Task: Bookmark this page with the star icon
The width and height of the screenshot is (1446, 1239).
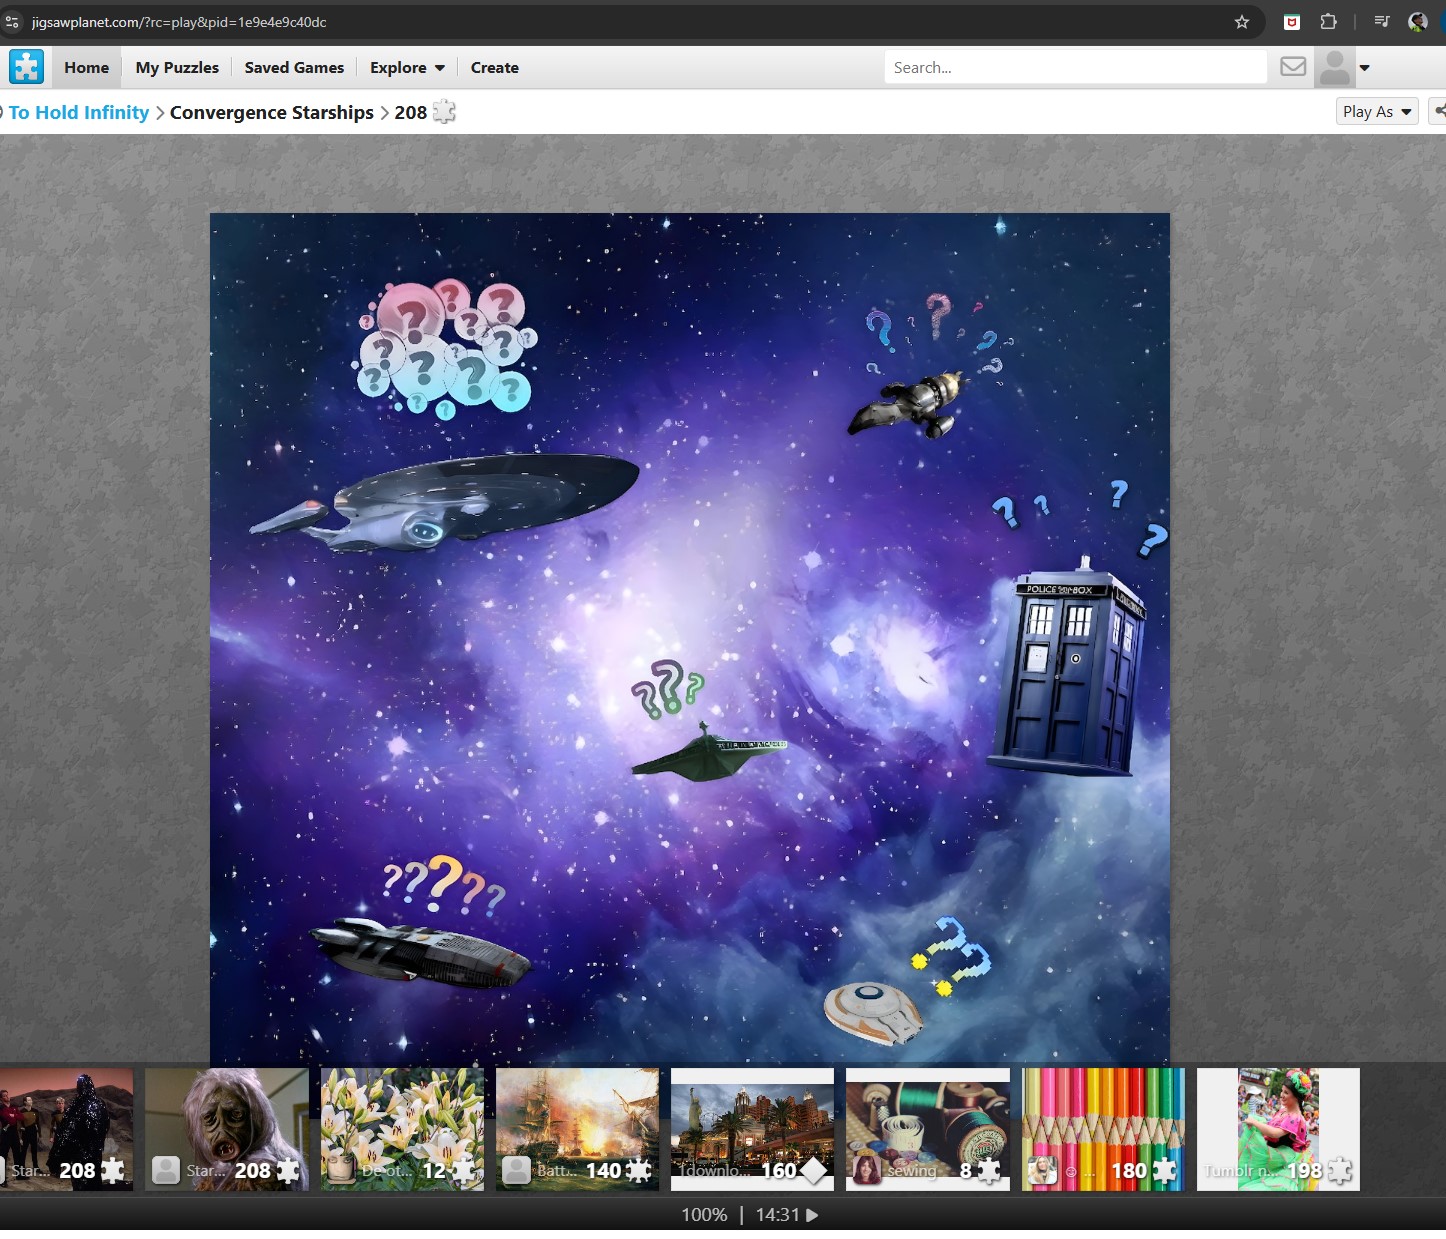Action: (1242, 22)
